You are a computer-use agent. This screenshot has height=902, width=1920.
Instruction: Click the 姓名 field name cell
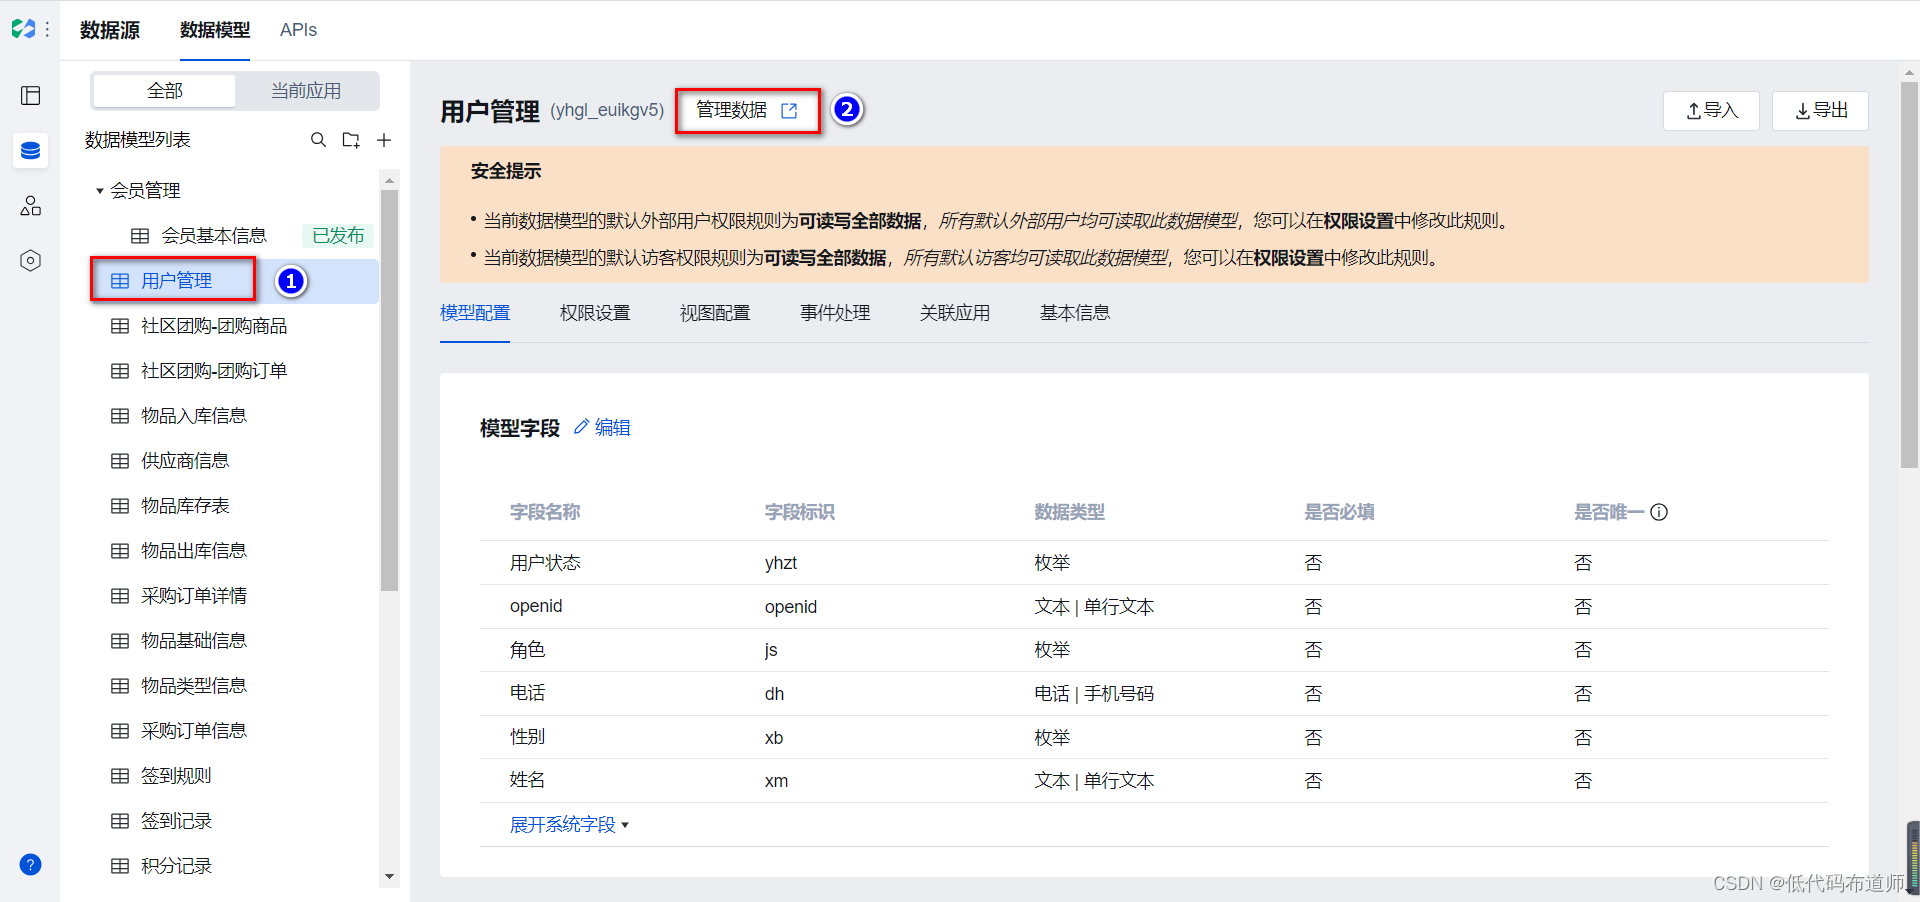[527, 780]
